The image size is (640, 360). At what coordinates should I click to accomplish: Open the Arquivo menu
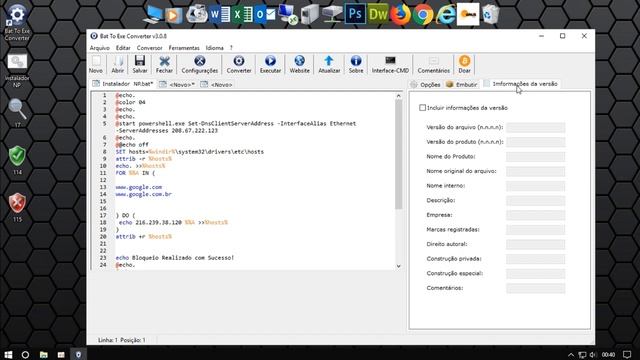point(100,48)
